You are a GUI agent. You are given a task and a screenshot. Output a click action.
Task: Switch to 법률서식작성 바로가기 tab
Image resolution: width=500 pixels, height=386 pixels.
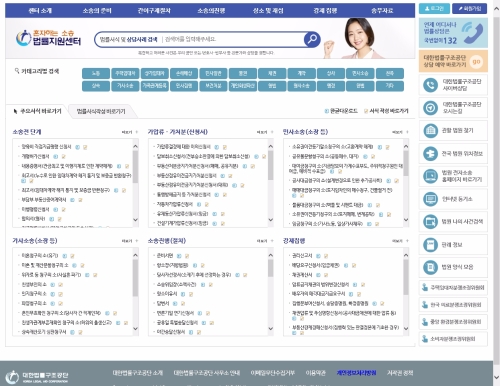[101, 111]
